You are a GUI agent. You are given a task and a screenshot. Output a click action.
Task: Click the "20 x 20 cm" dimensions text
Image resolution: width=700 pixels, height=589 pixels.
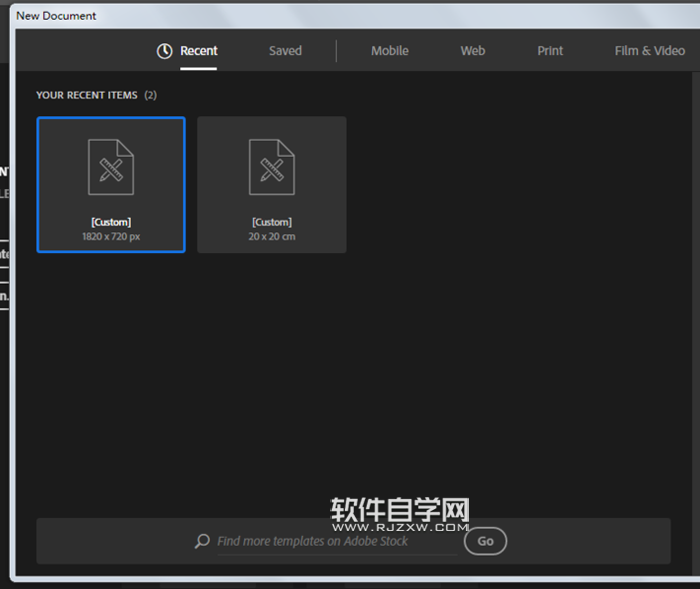(x=271, y=237)
